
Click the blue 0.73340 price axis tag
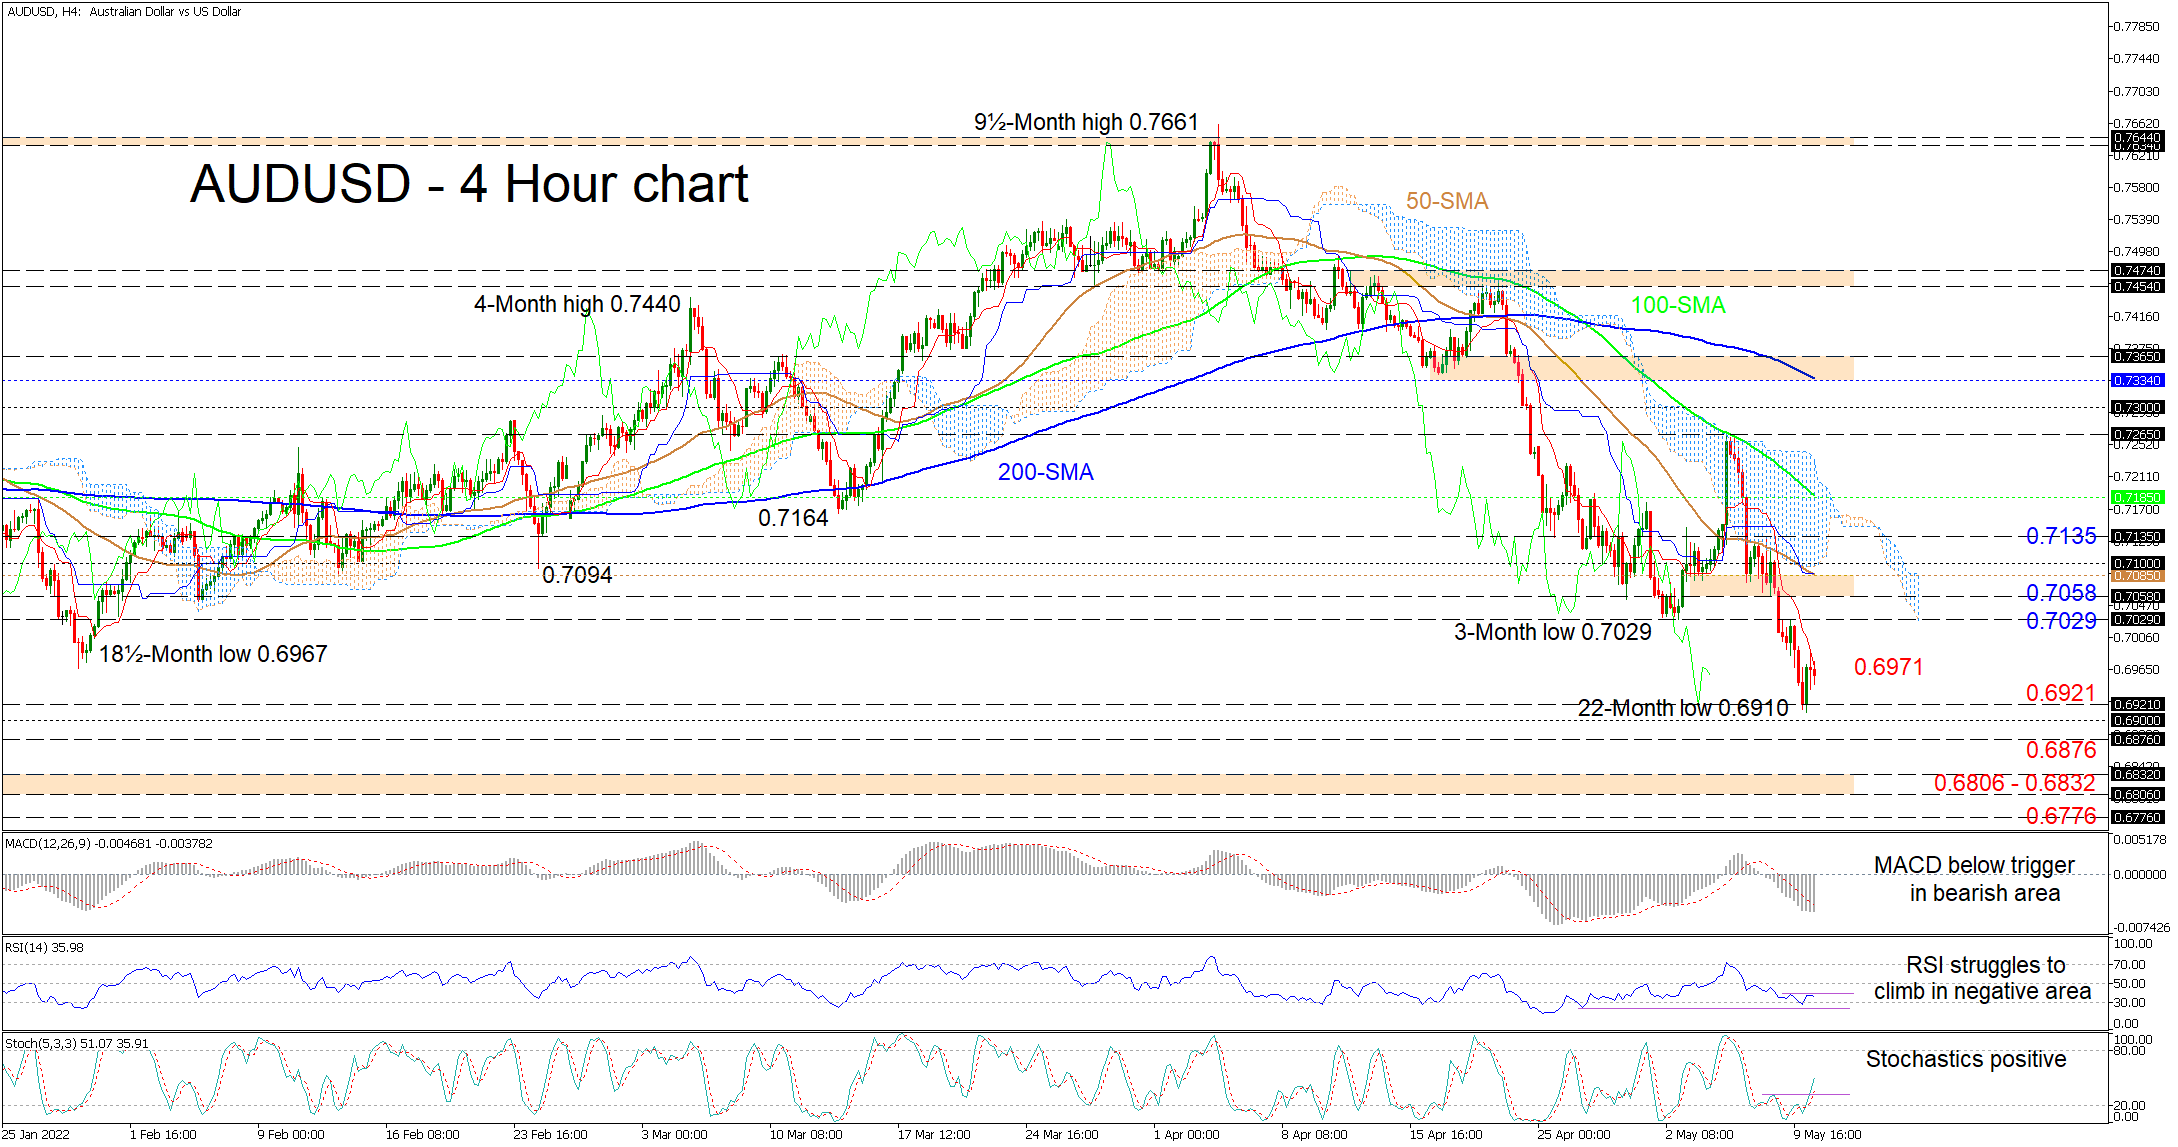(x=2137, y=381)
